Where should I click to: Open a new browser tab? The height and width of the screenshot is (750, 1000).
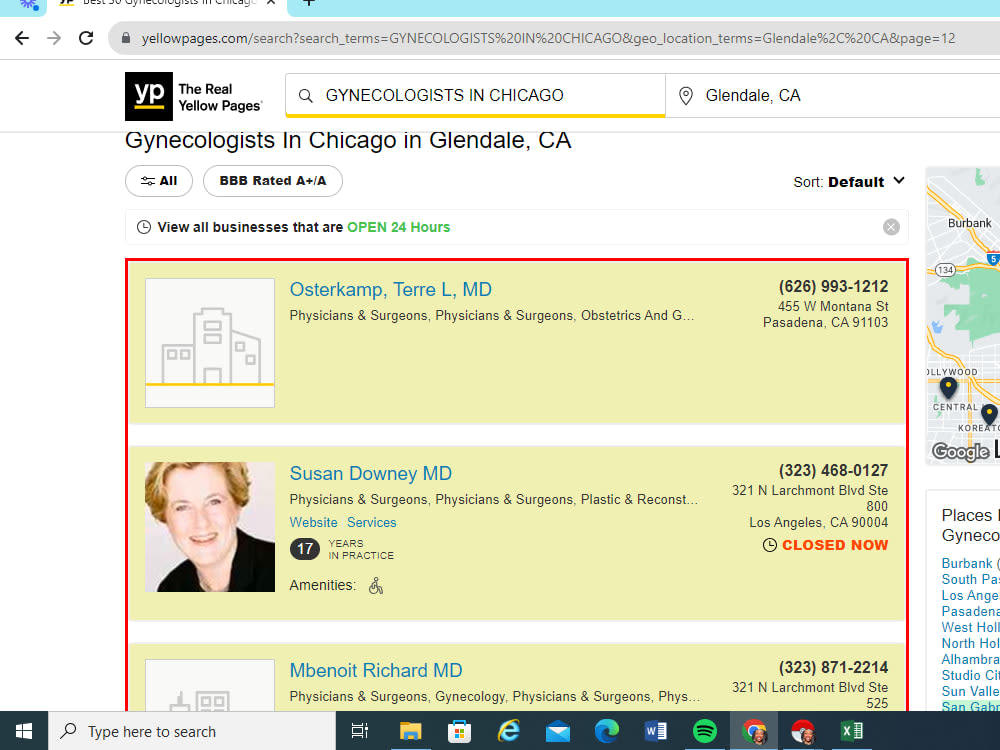[x=309, y=3]
